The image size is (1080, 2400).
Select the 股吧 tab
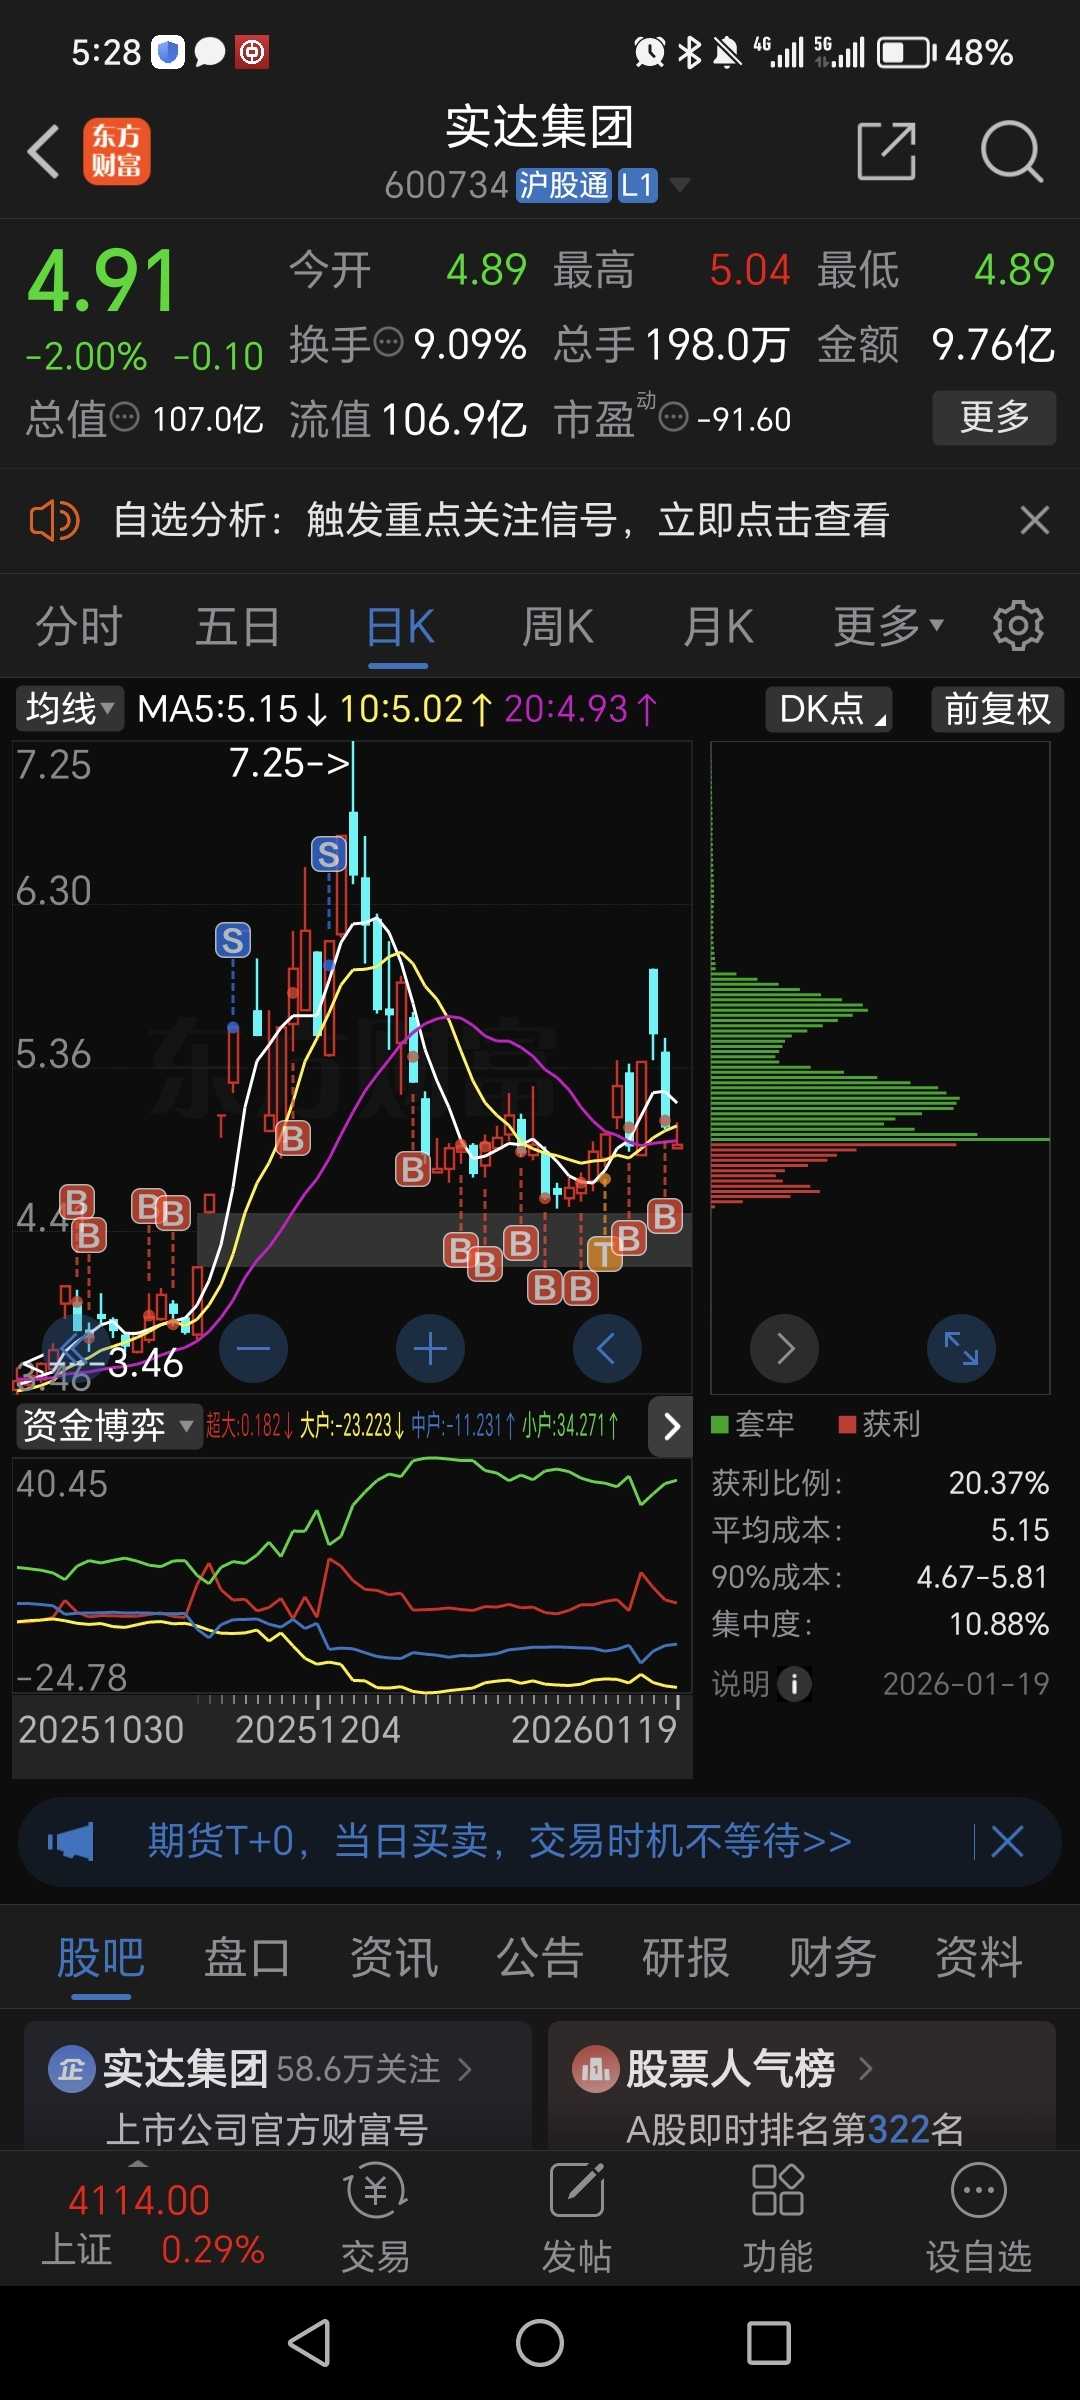tap(101, 1957)
